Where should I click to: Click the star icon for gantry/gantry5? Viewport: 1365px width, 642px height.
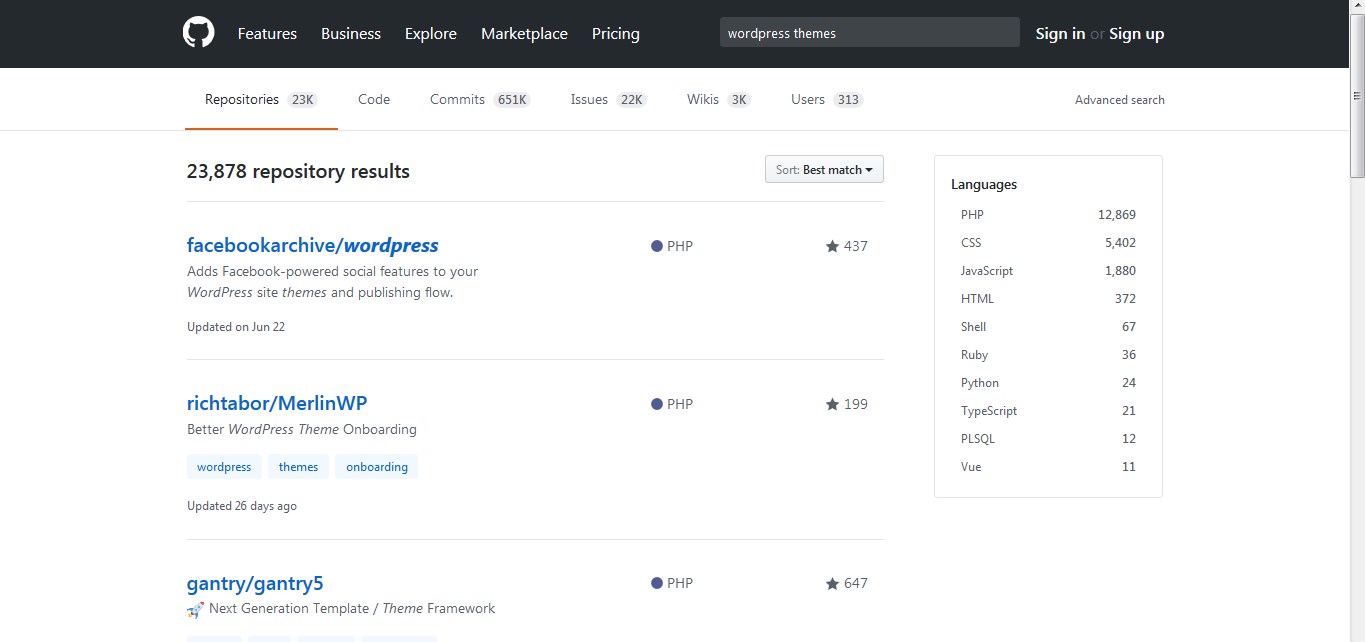click(832, 584)
